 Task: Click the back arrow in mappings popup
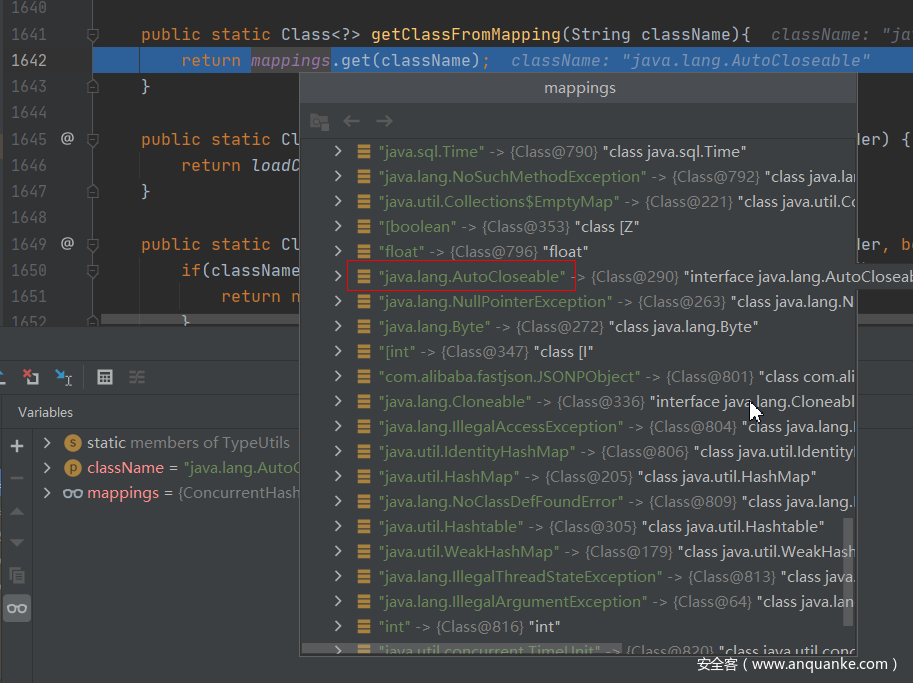tap(351, 121)
